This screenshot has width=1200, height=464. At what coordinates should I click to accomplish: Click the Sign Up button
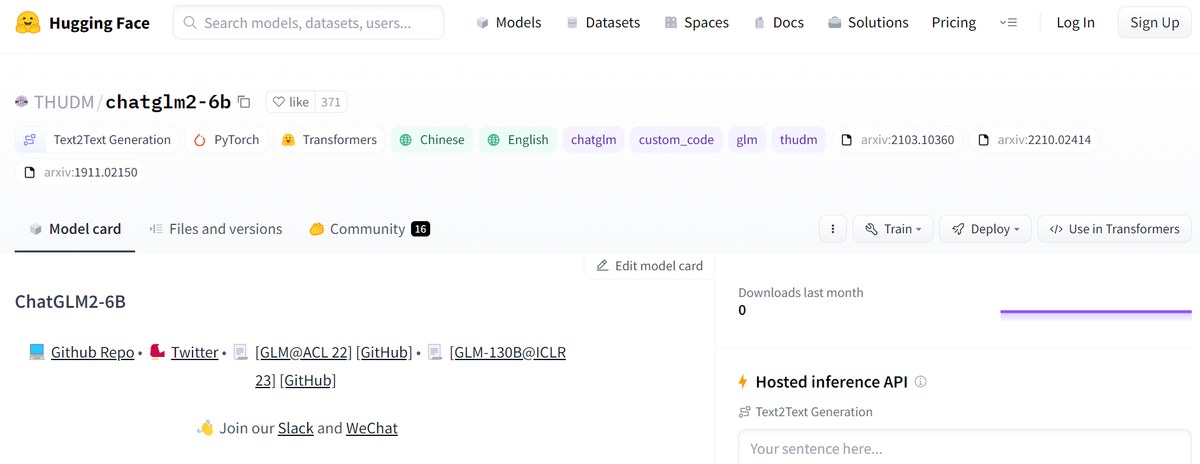(1155, 22)
